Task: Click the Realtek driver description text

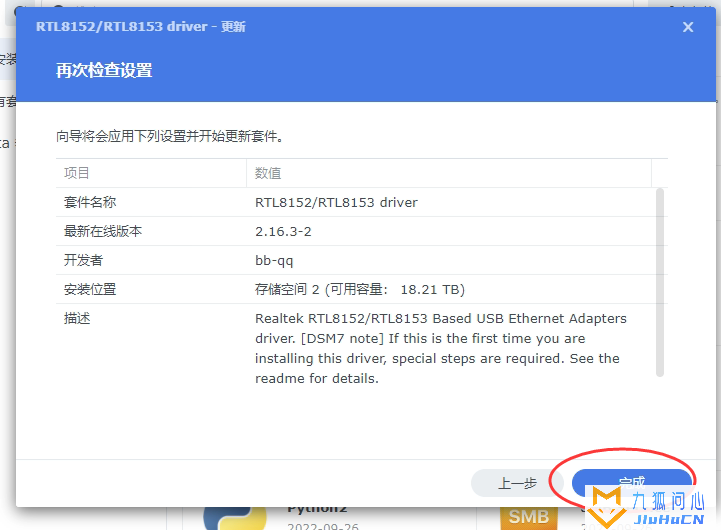Action: point(441,348)
